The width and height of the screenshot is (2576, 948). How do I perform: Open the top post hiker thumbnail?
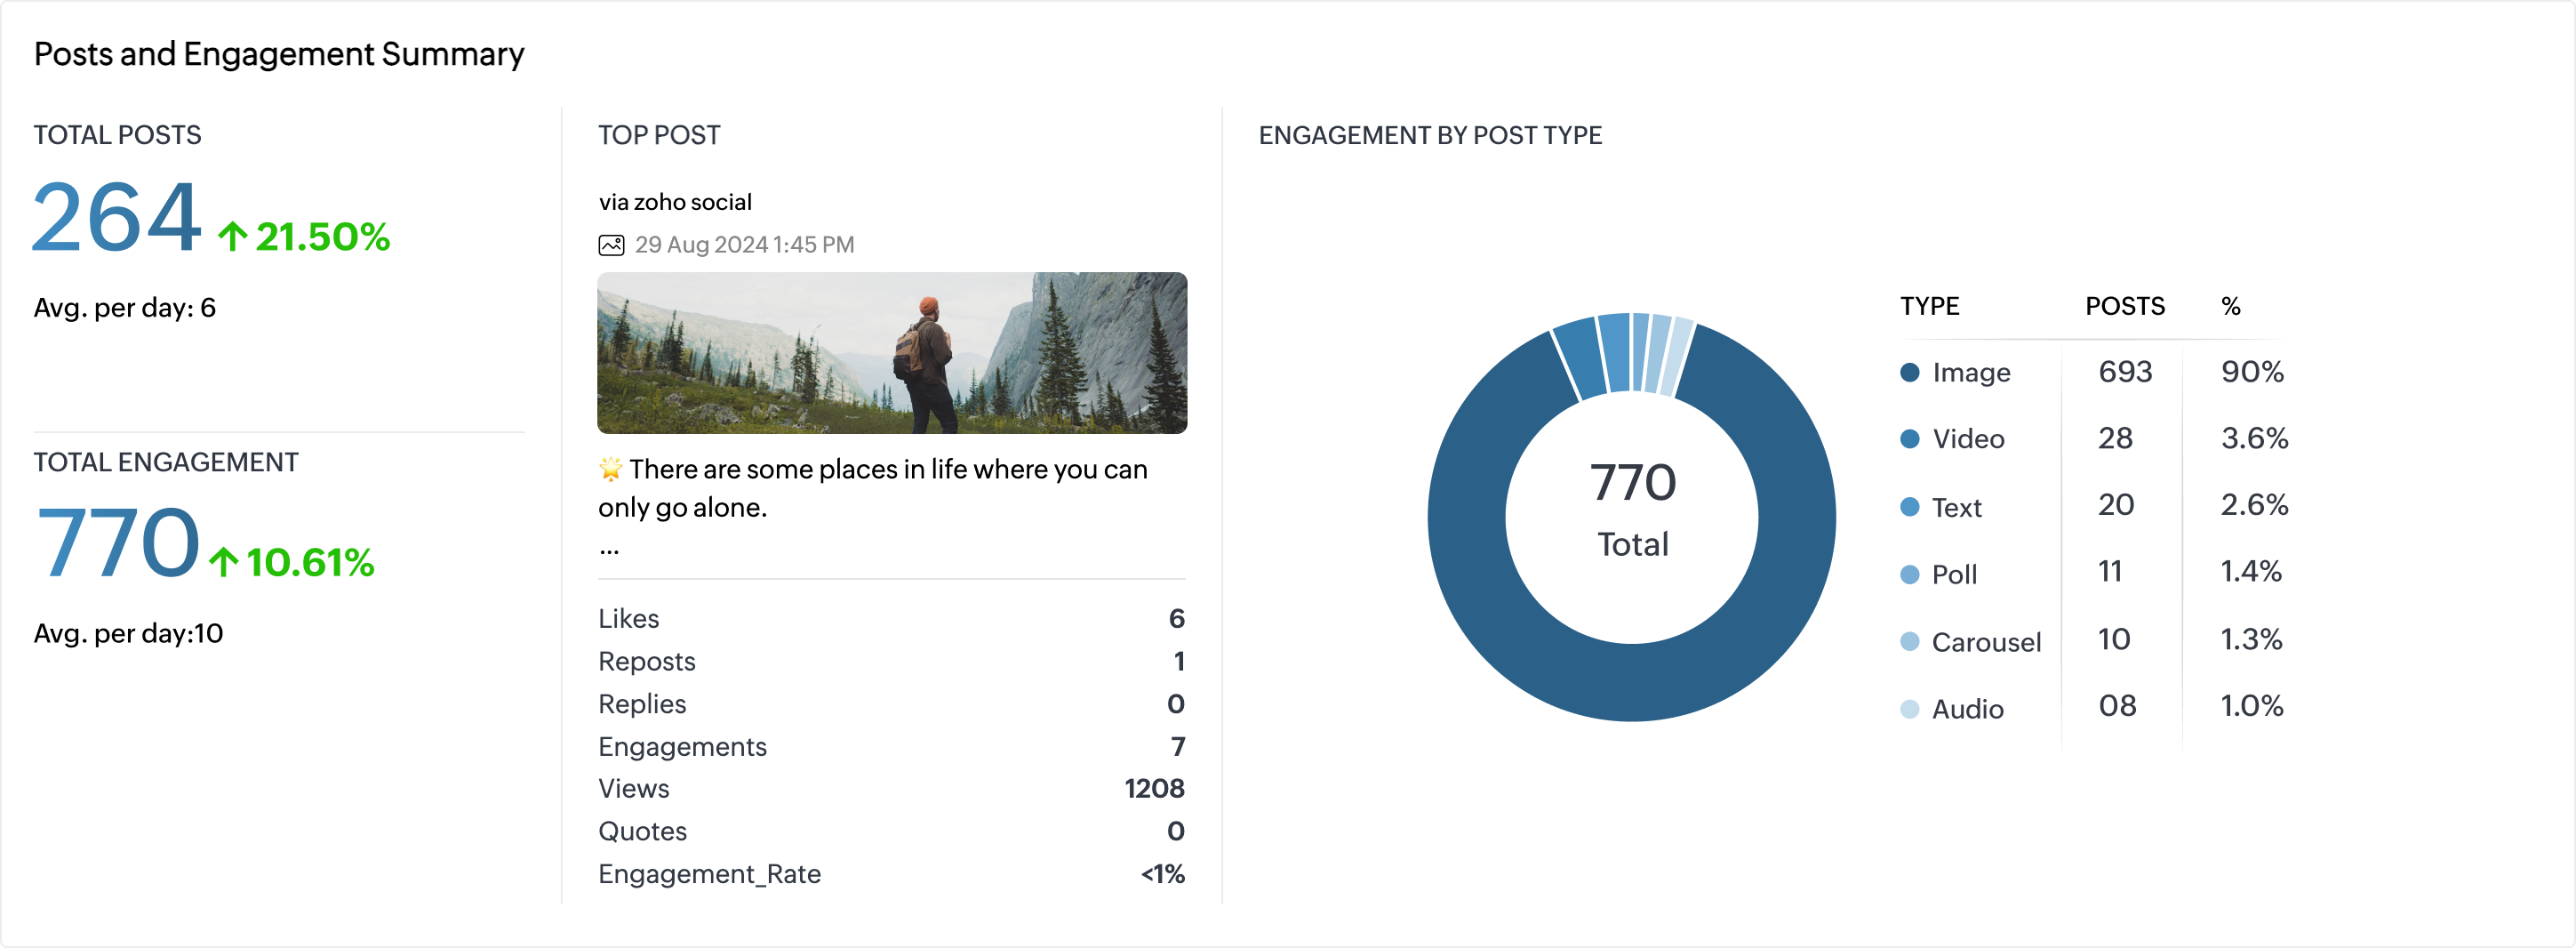pyautogui.click(x=892, y=353)
